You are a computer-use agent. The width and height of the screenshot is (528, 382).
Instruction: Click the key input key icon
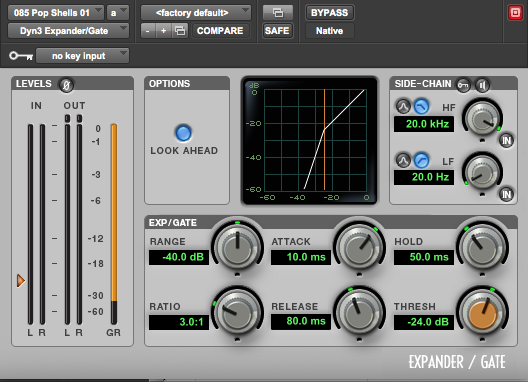click(21, 56)
